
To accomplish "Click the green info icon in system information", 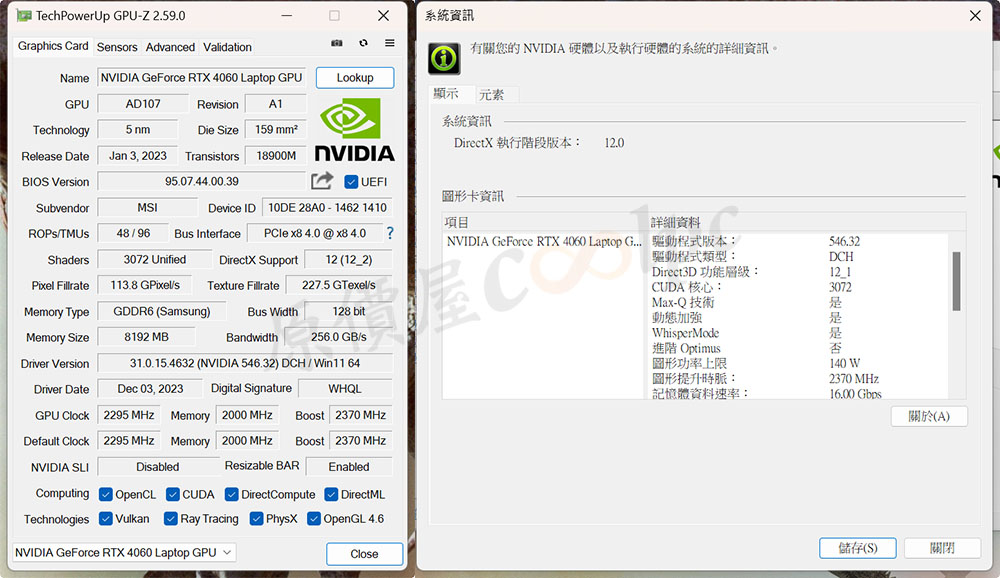I will click(x=444, y=59).
